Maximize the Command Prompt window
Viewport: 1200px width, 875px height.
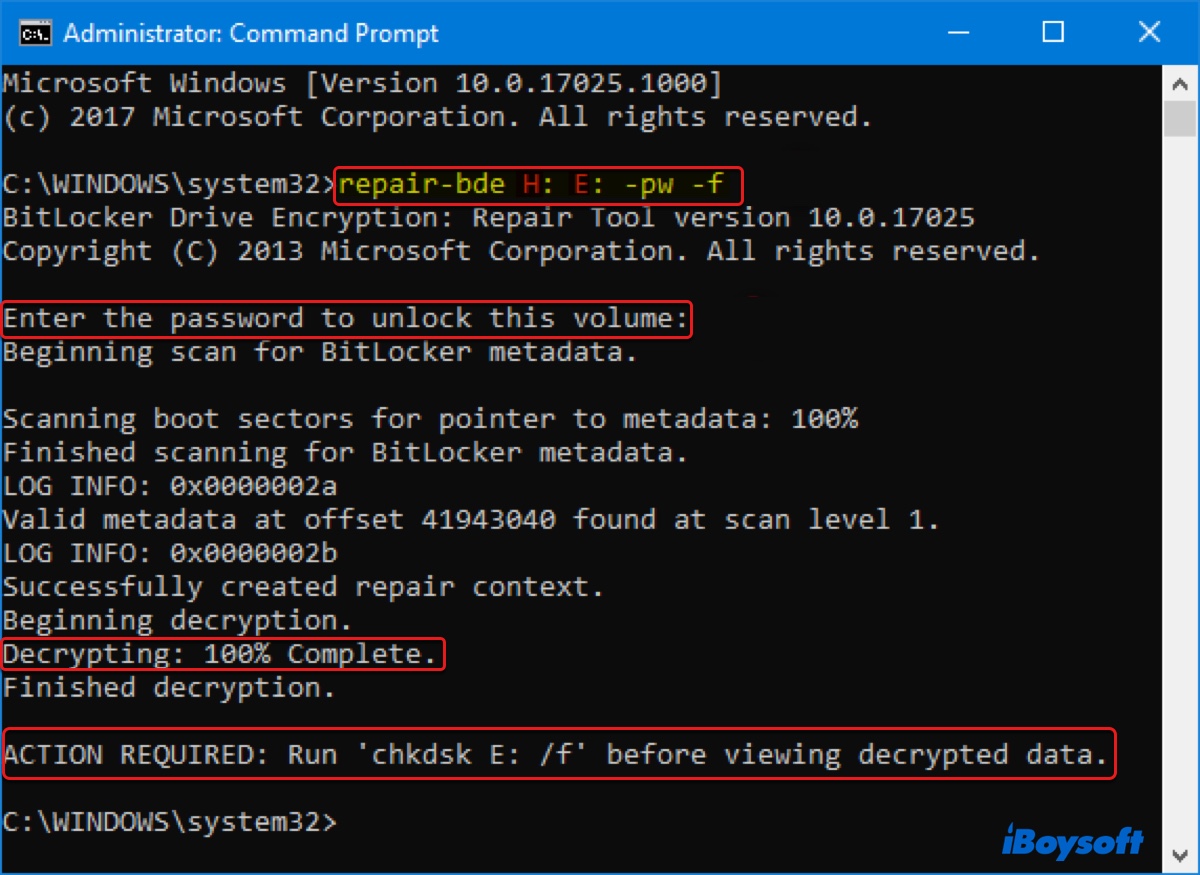point(1052,33)
